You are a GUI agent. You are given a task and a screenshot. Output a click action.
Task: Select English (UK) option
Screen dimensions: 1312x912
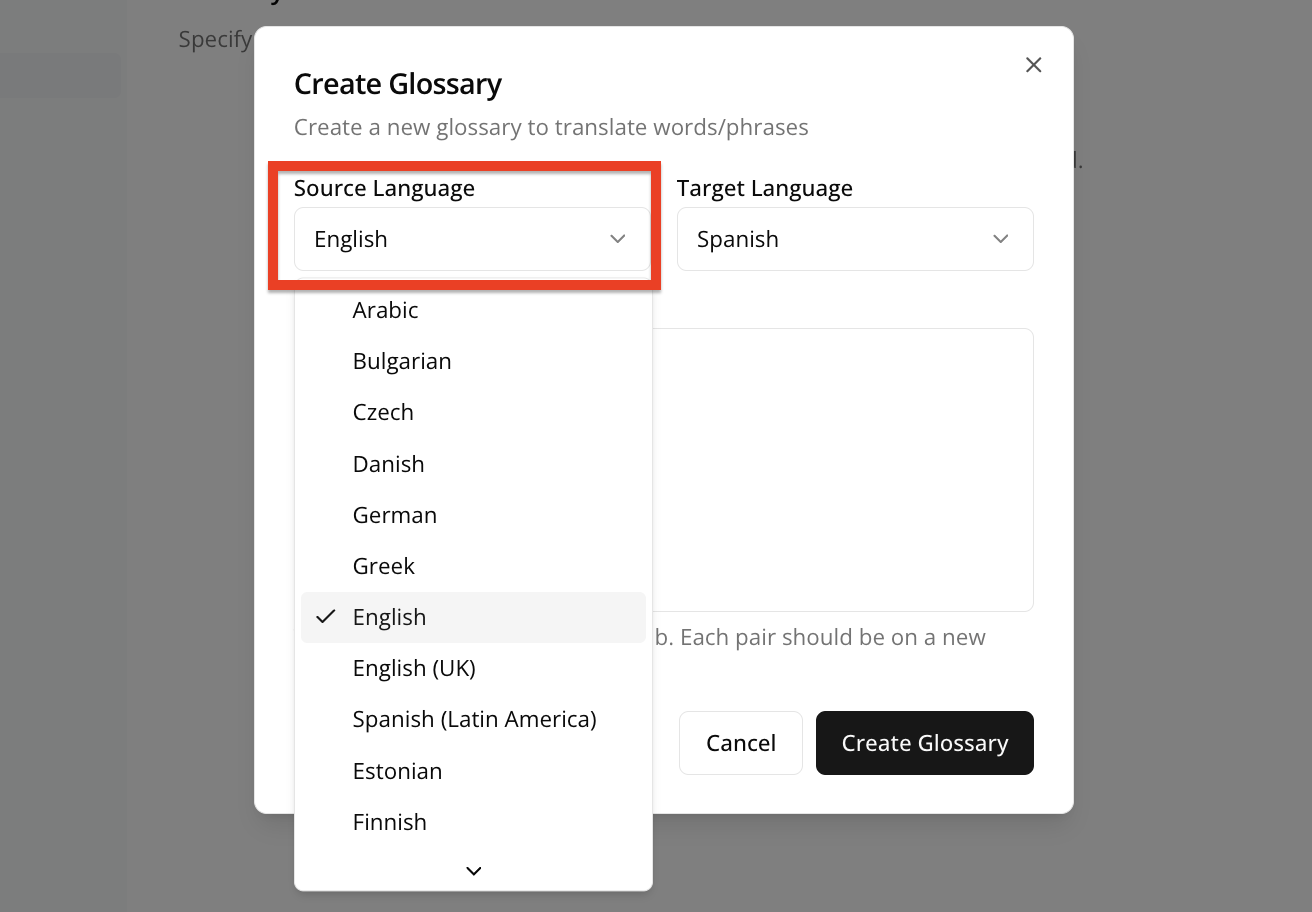point(414,668)
